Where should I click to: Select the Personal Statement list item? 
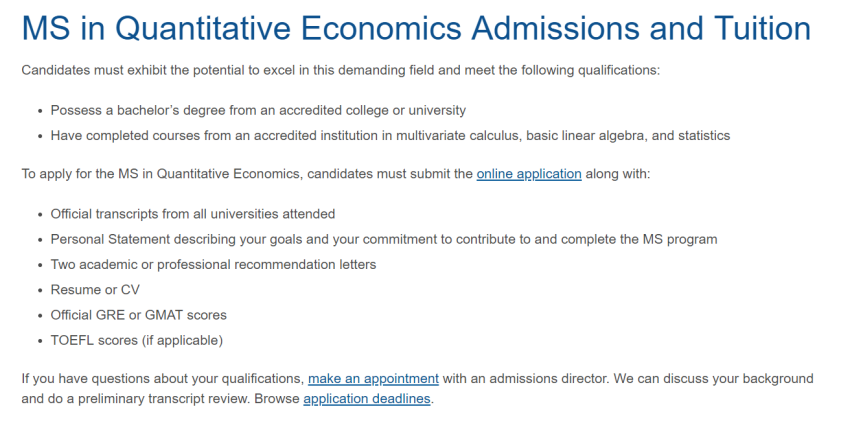click(x=384, y=239)
